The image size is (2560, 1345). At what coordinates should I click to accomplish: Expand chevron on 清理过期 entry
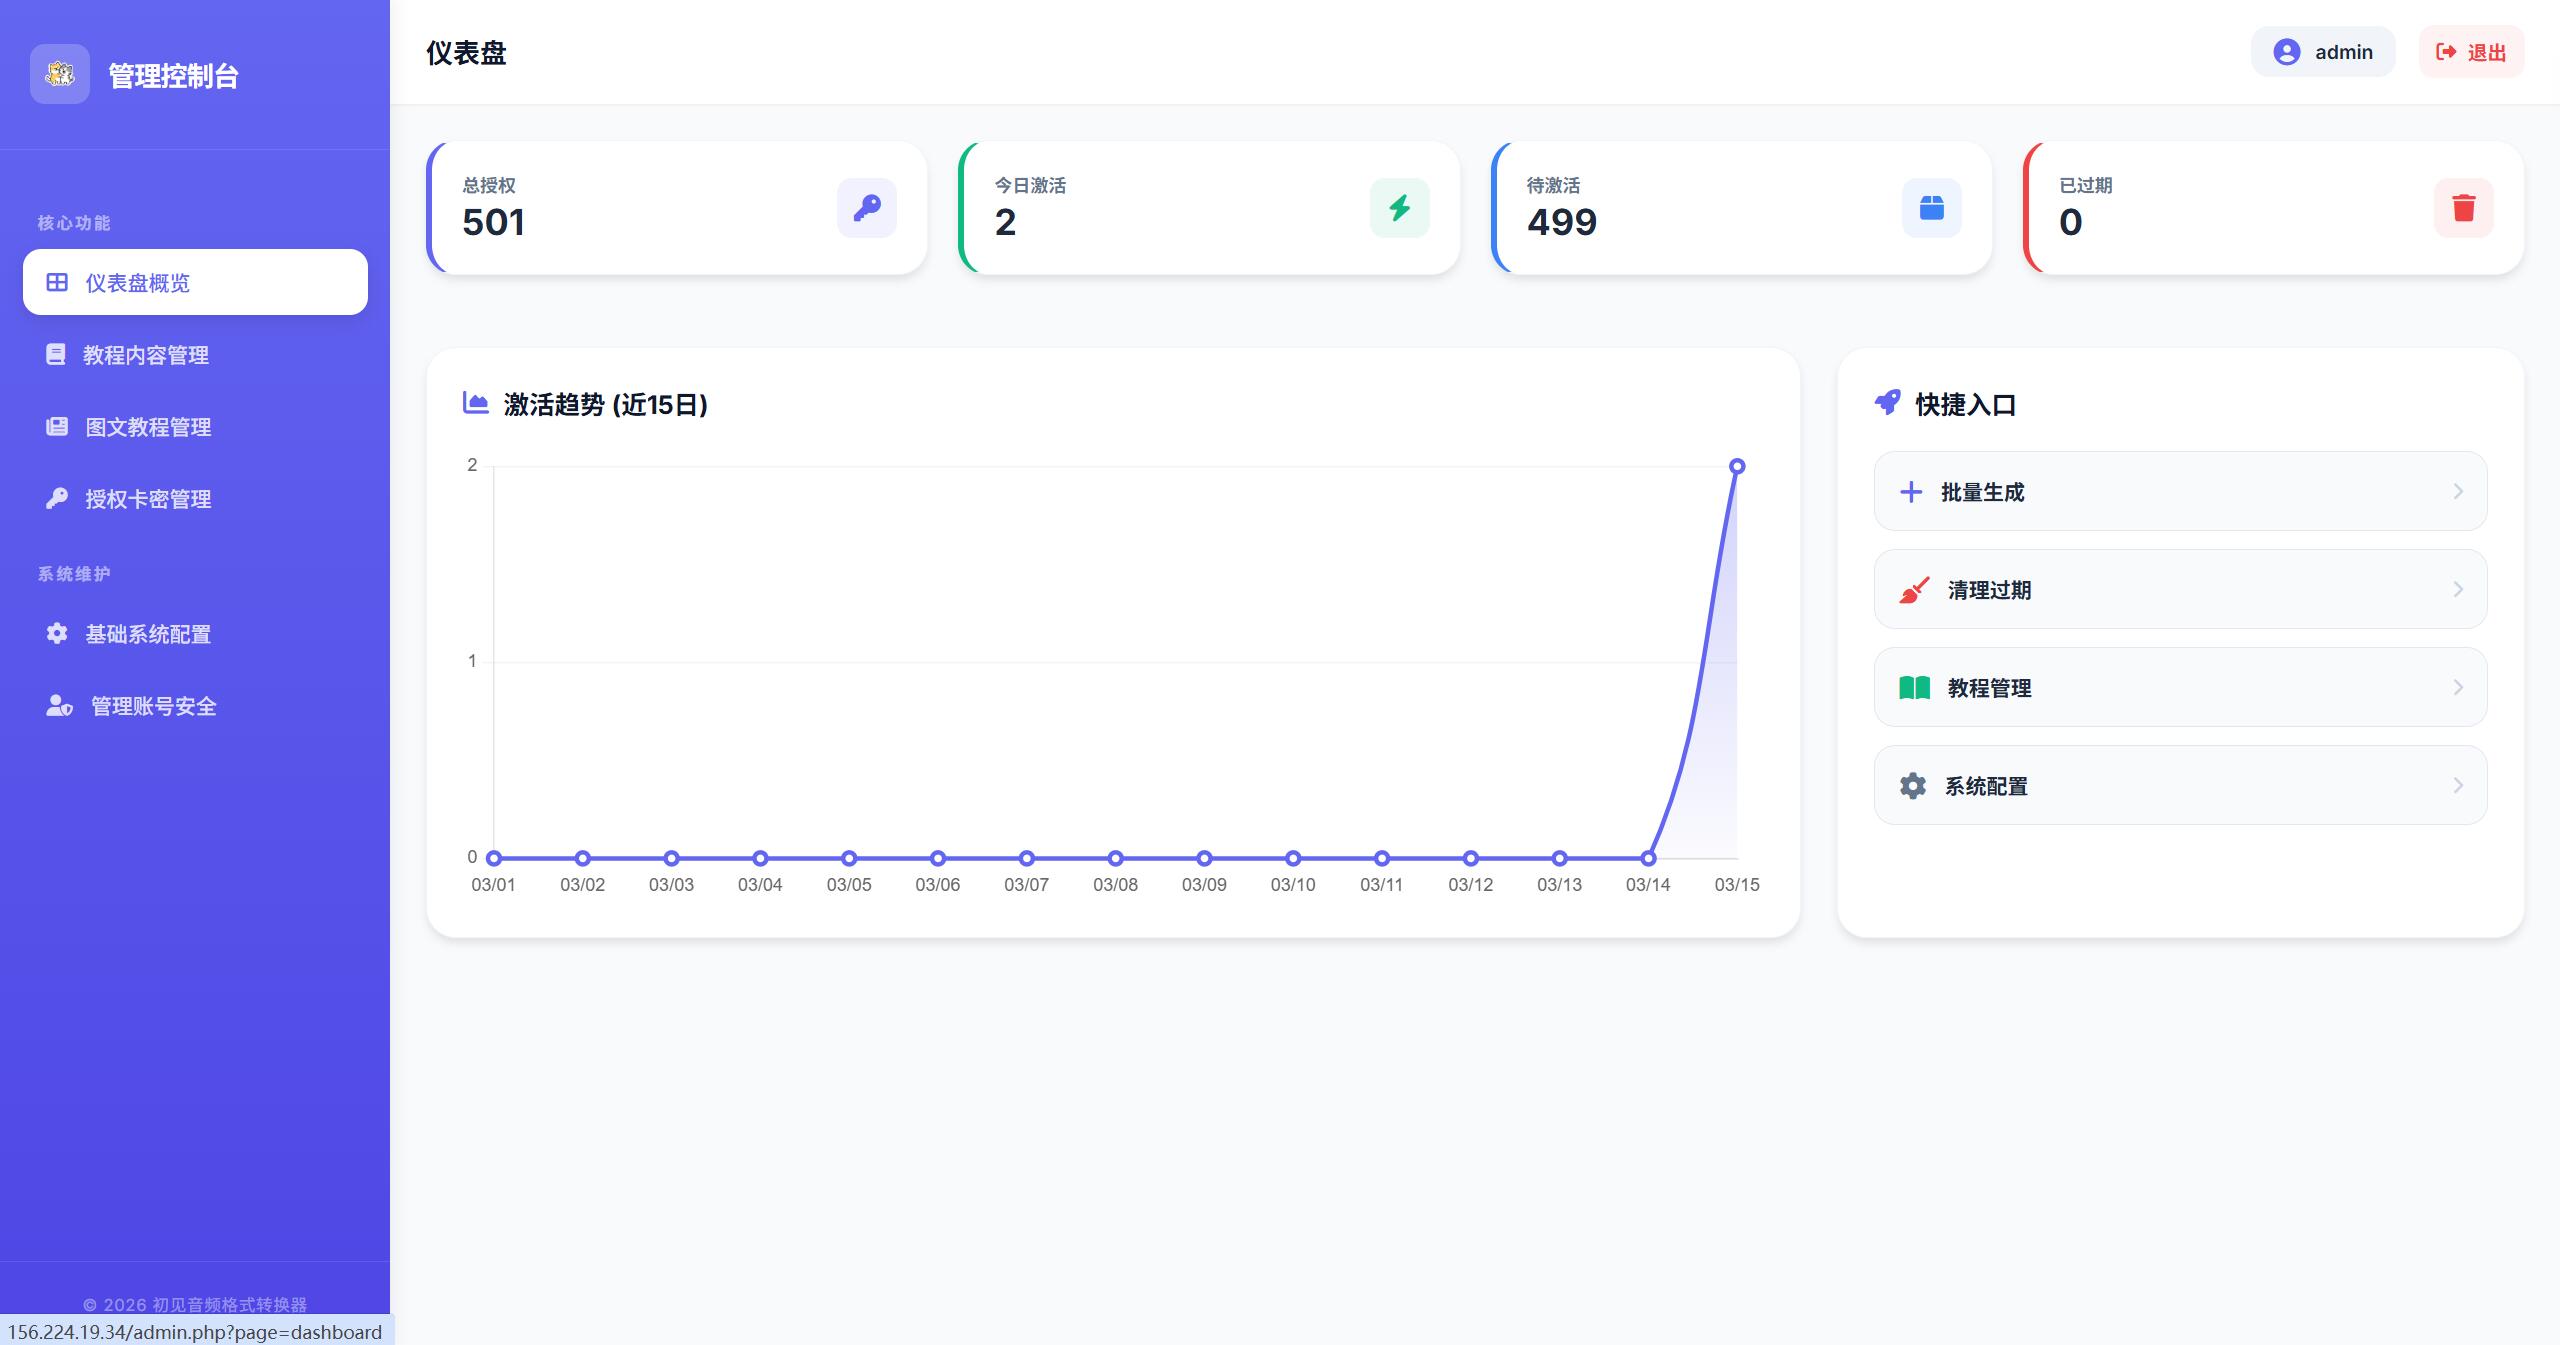click(x=2458, y=589)
